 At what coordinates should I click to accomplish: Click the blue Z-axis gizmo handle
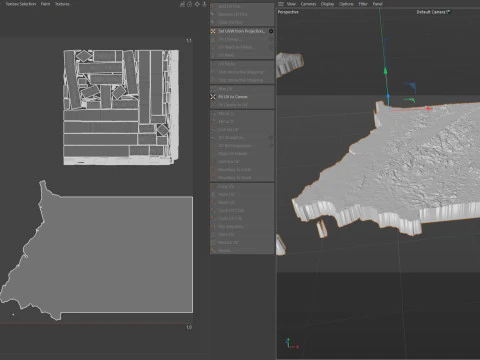coord(388,97)
